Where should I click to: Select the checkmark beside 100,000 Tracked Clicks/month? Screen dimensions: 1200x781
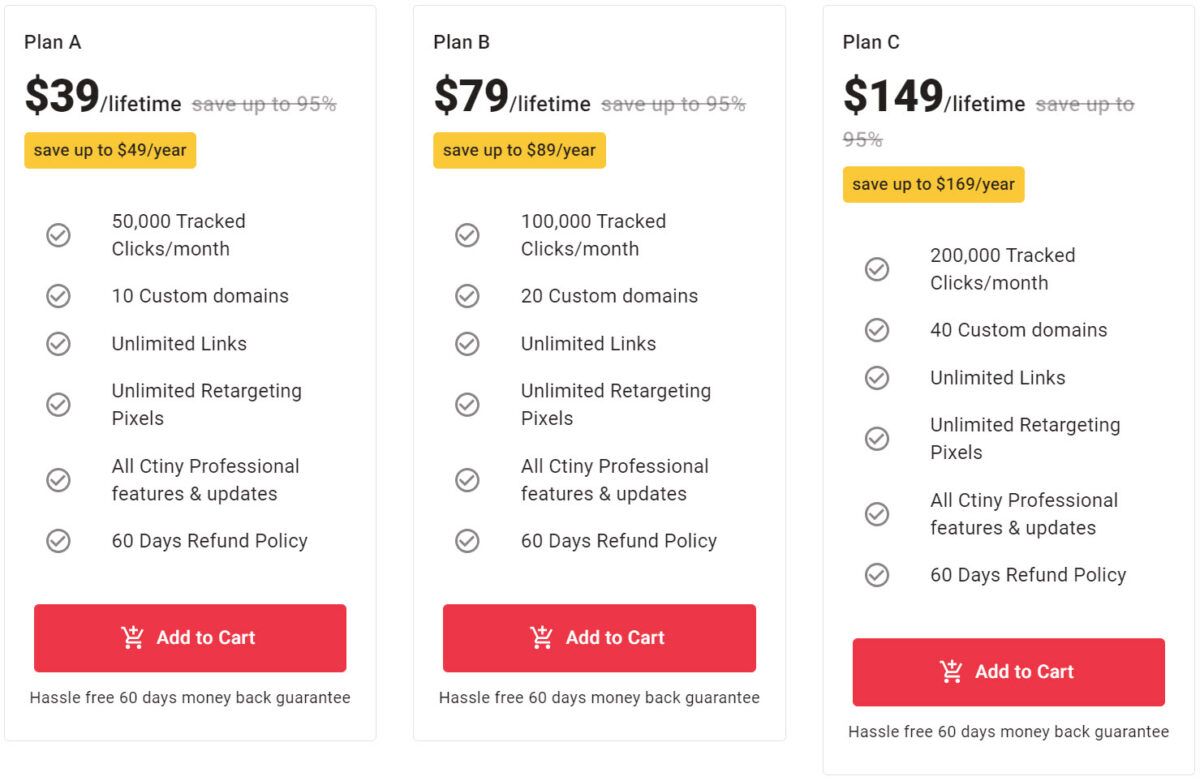coord(467,235)
